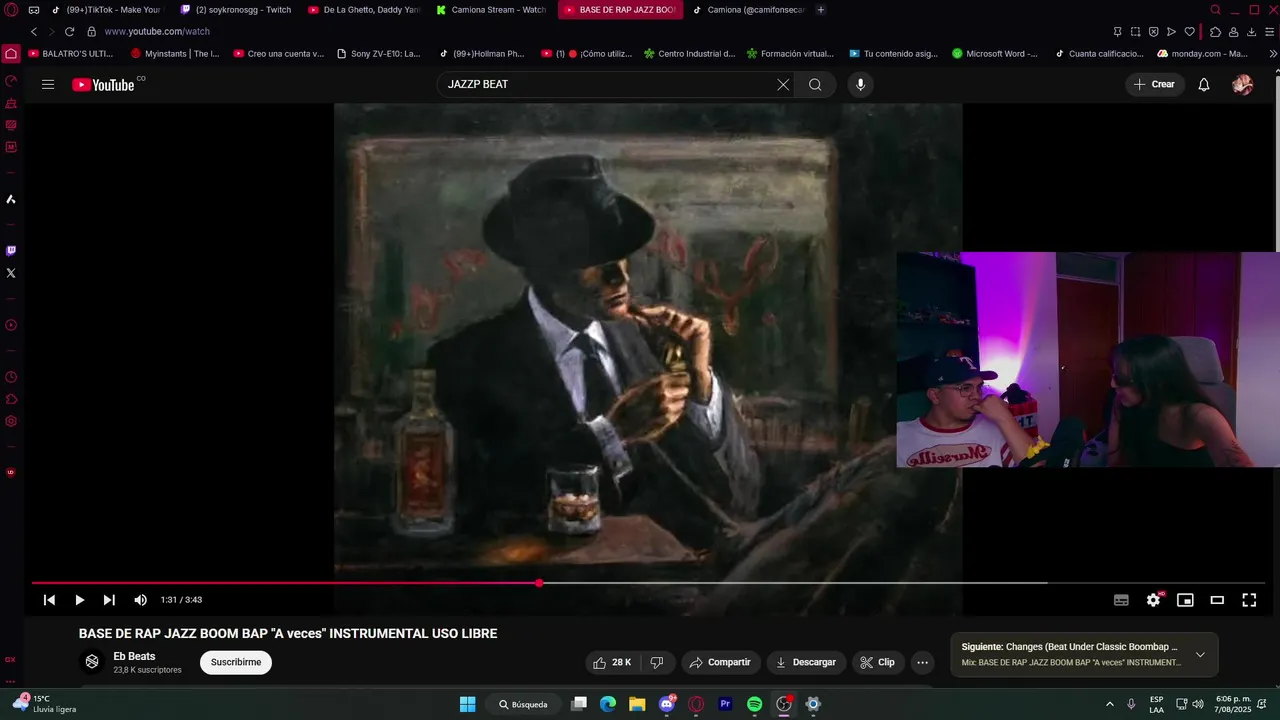Switch to the Camiona Stream tab

(x=492, y=10)
